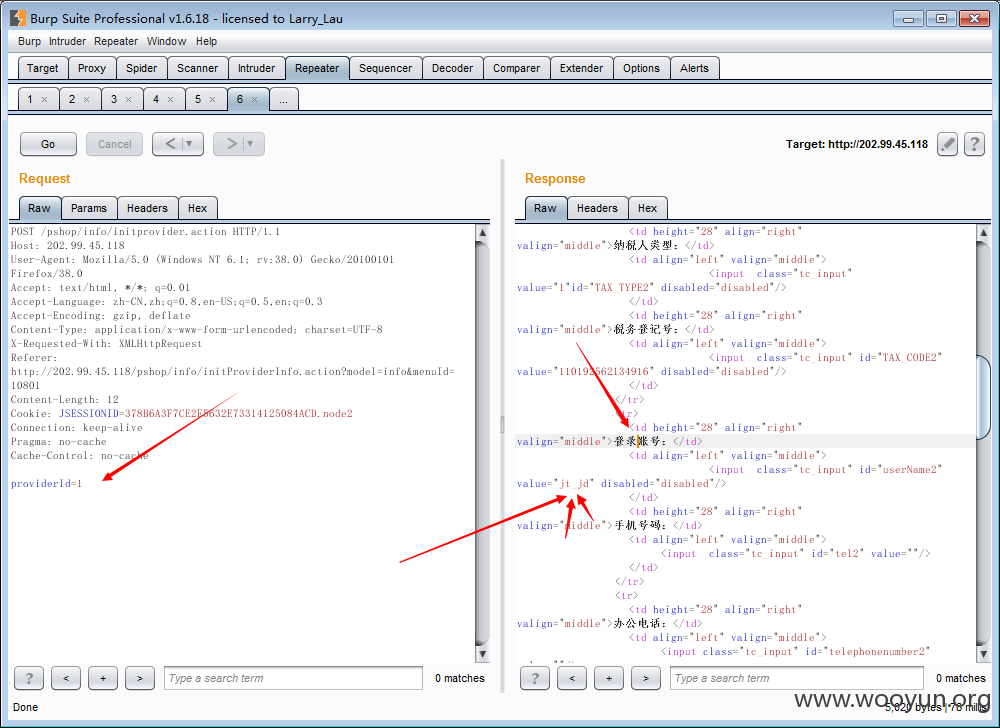This screenshot has width=1000, height=728.
Task: Select repeater tab 3
Action: (114, 99)
